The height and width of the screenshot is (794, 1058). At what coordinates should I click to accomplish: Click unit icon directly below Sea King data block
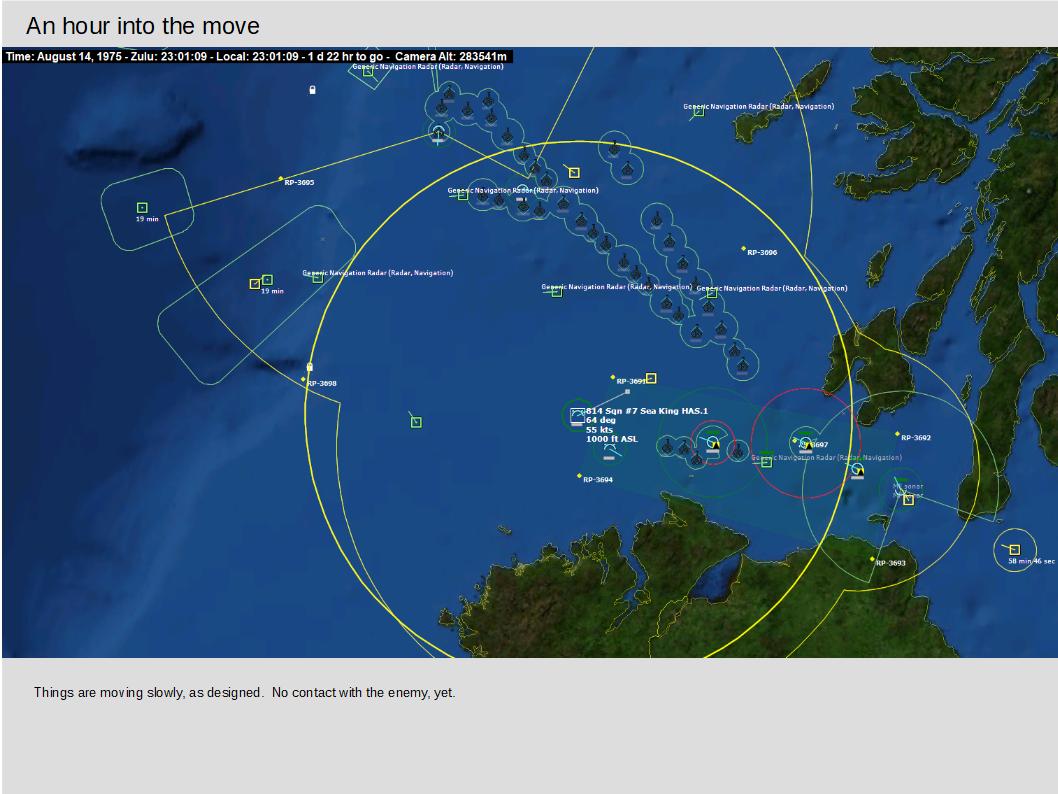[609, 450]
